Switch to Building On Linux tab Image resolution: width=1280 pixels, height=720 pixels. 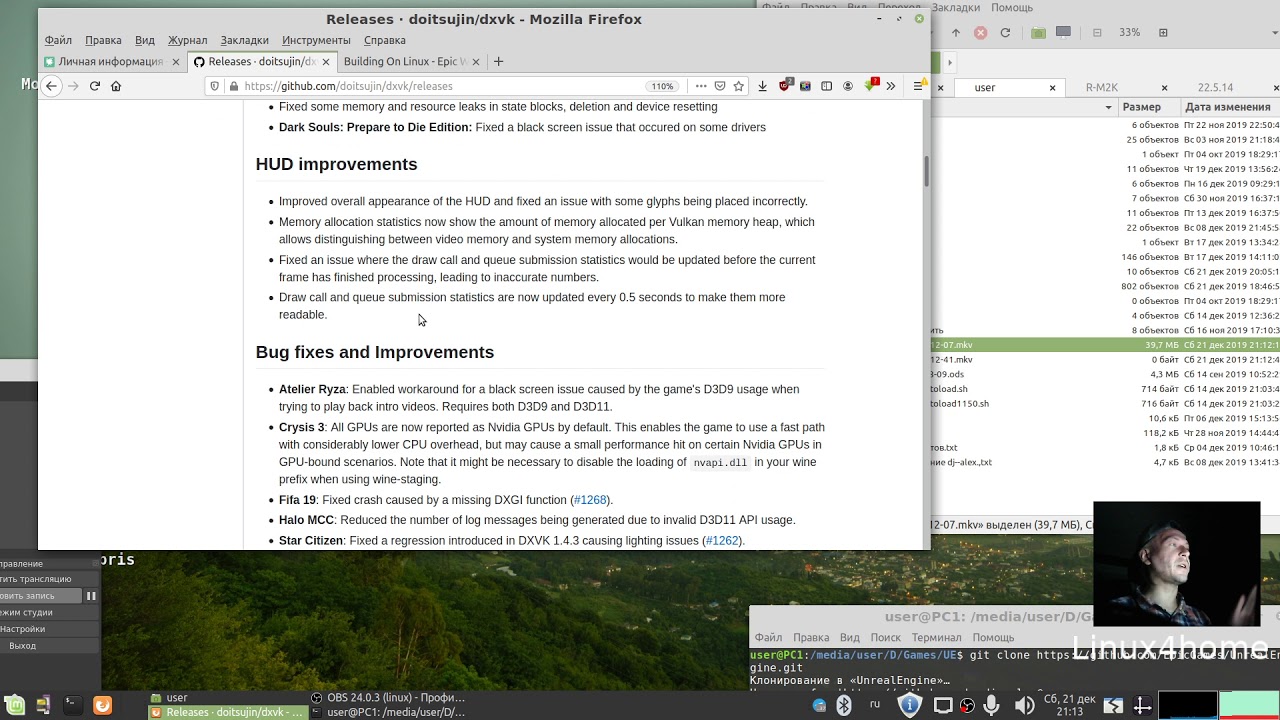(411, 61)
